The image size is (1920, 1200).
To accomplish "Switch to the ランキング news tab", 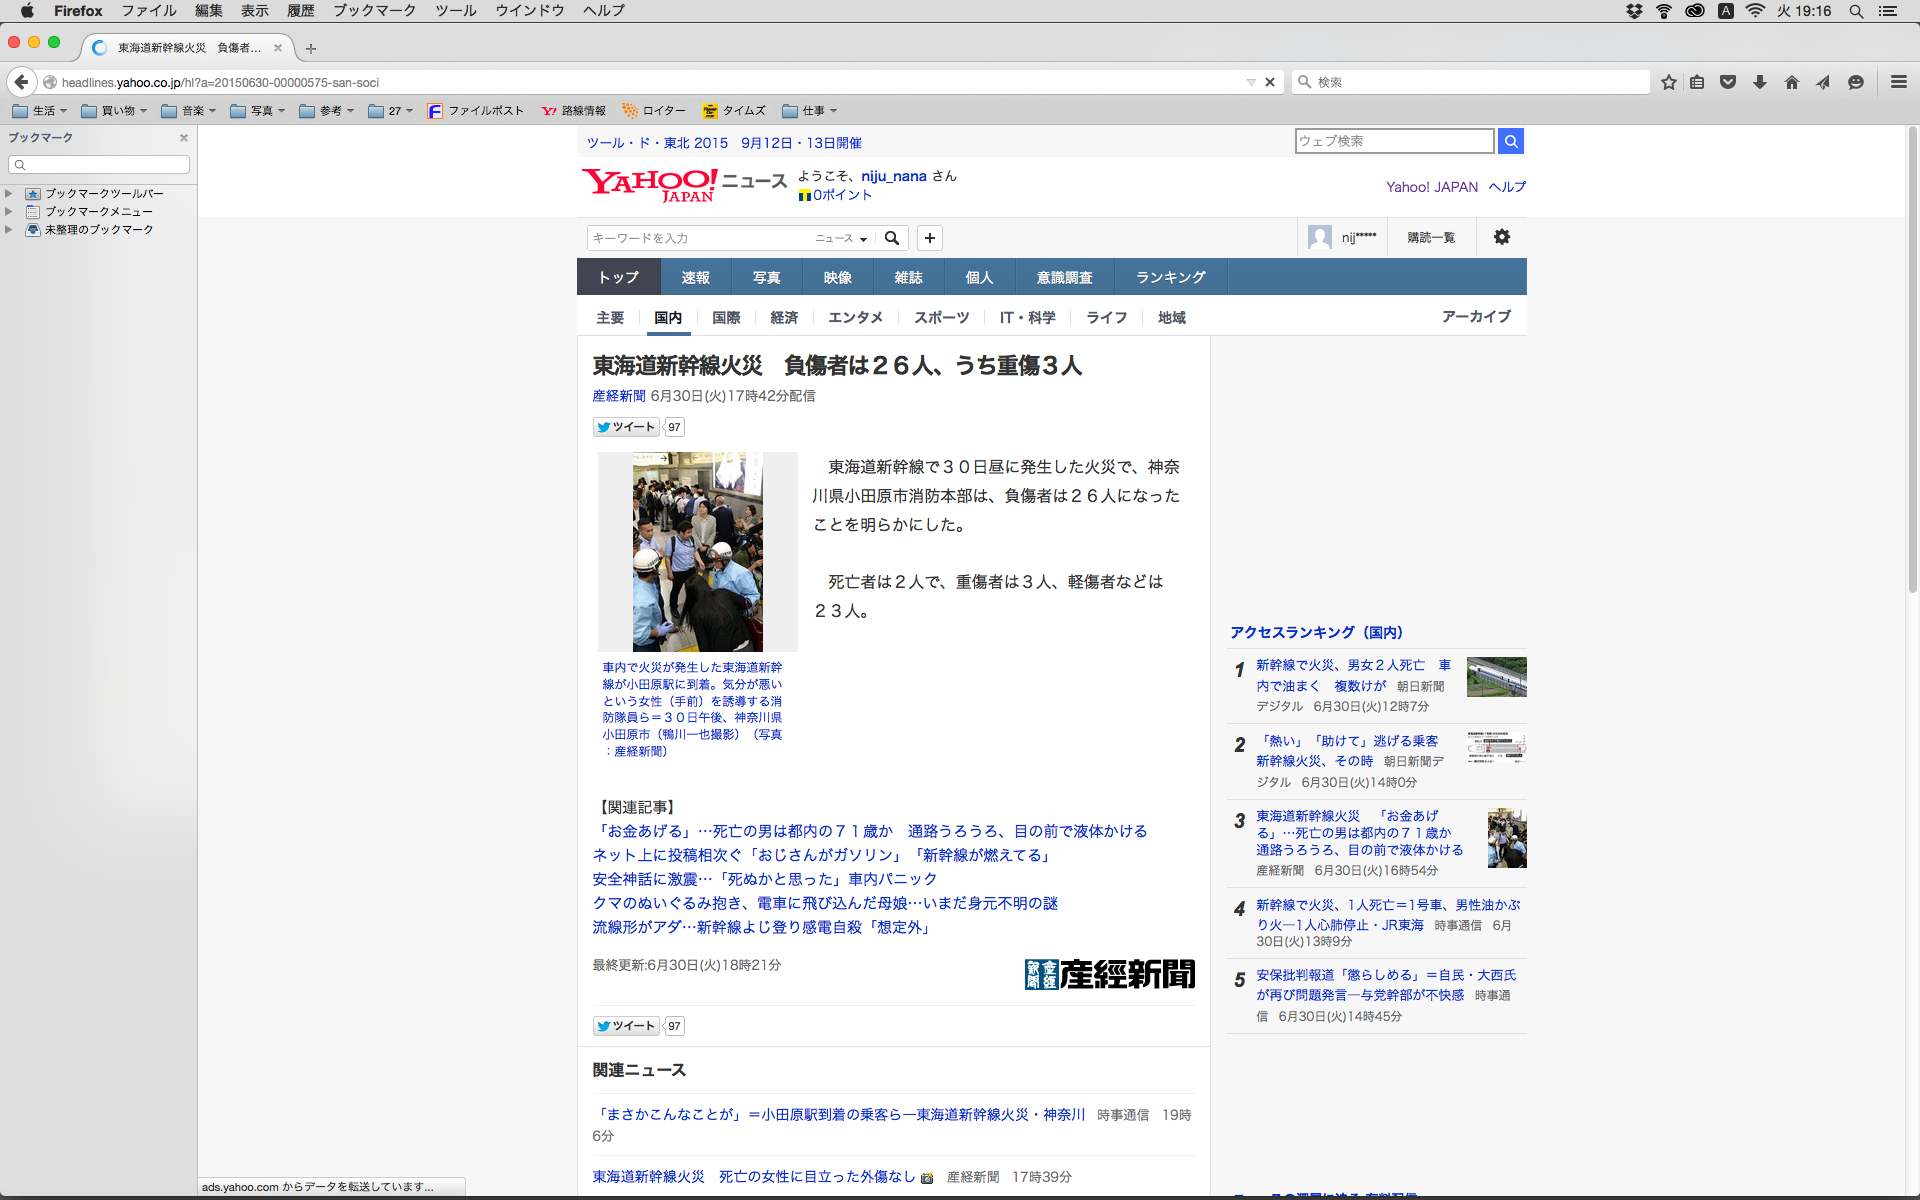I will pos(1170,277).
